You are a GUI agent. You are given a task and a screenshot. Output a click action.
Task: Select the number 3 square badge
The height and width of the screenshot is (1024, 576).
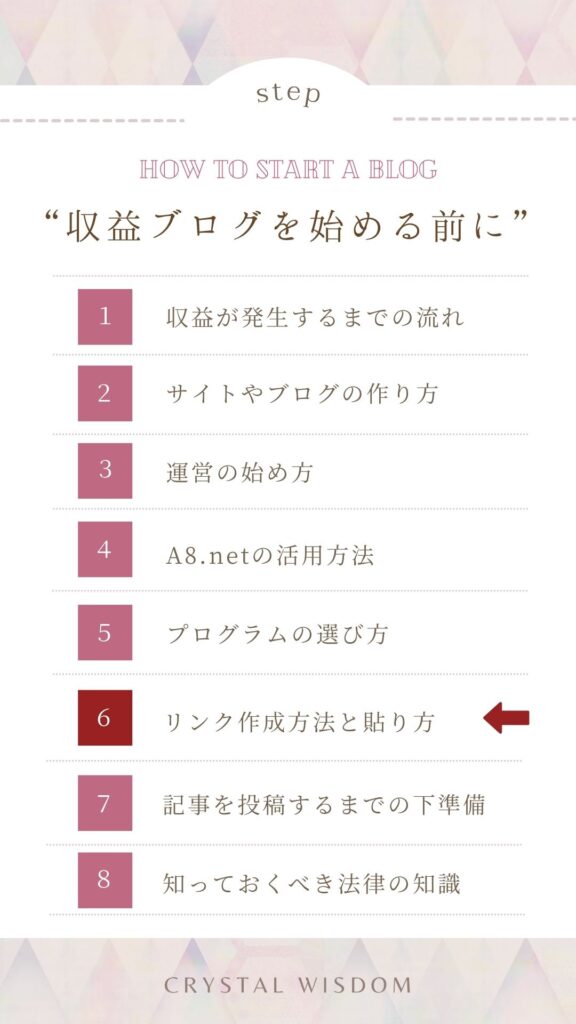(104, 470)
